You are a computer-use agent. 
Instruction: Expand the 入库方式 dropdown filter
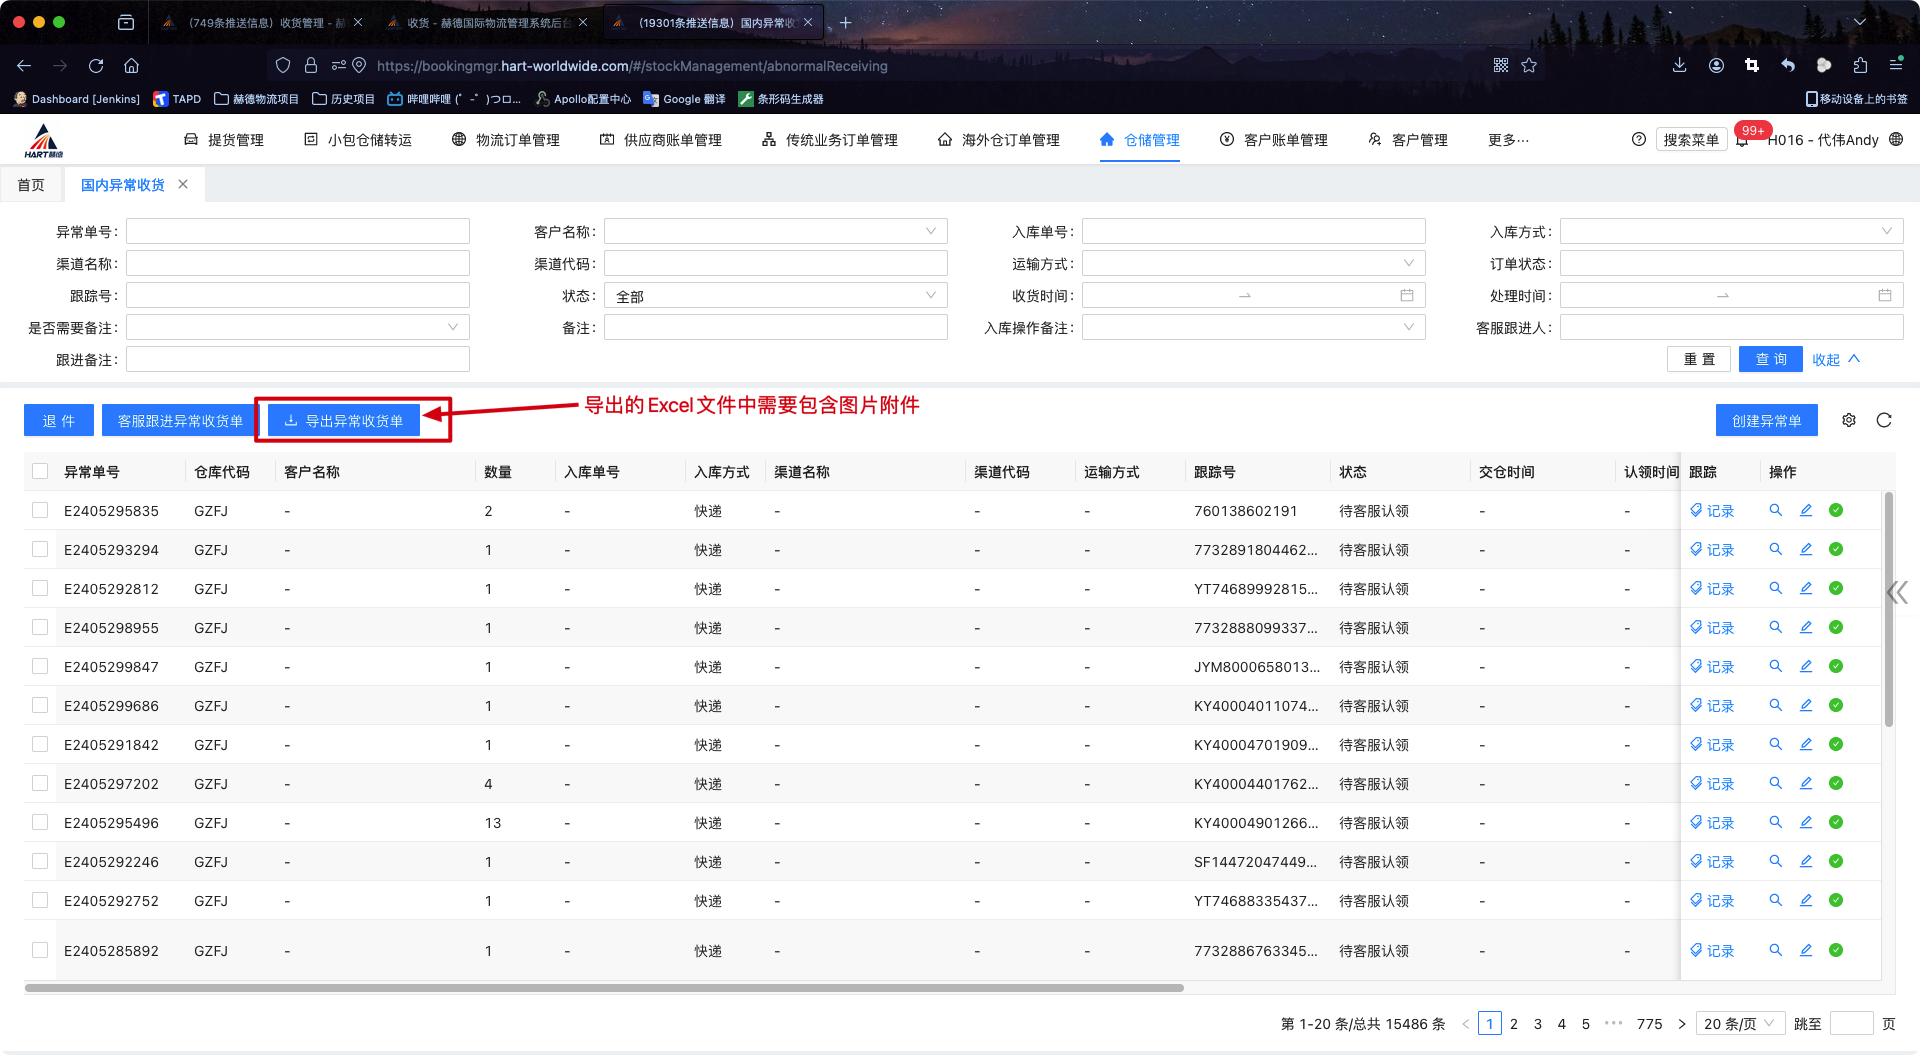click(1730, 232)
